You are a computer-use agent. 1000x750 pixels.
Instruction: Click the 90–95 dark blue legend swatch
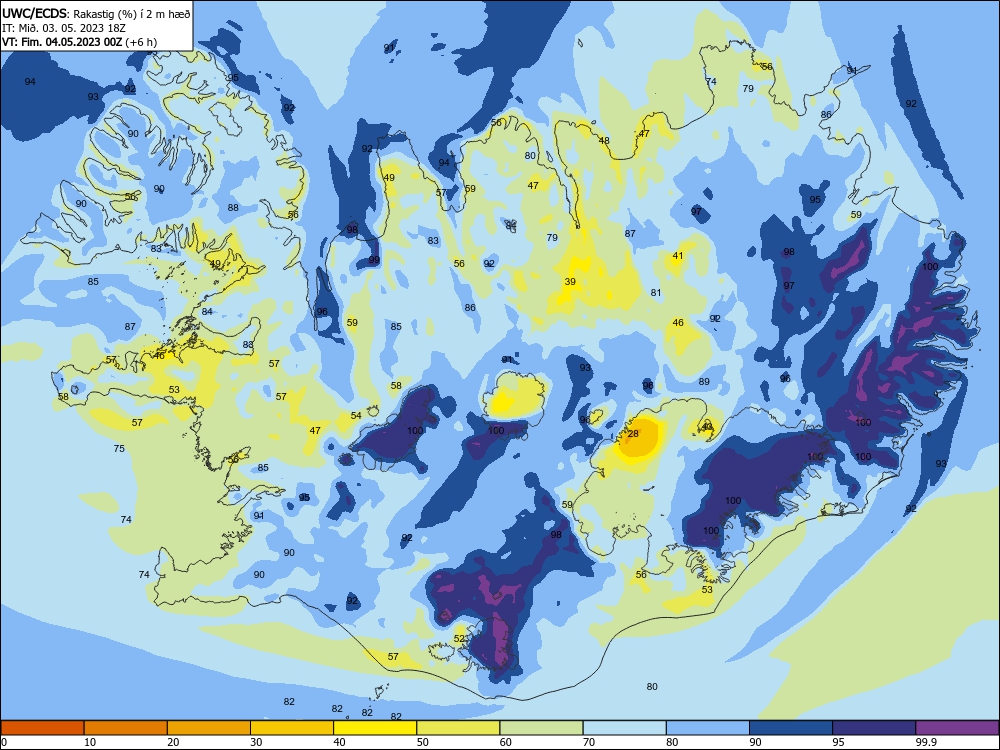tap(791, 728)
